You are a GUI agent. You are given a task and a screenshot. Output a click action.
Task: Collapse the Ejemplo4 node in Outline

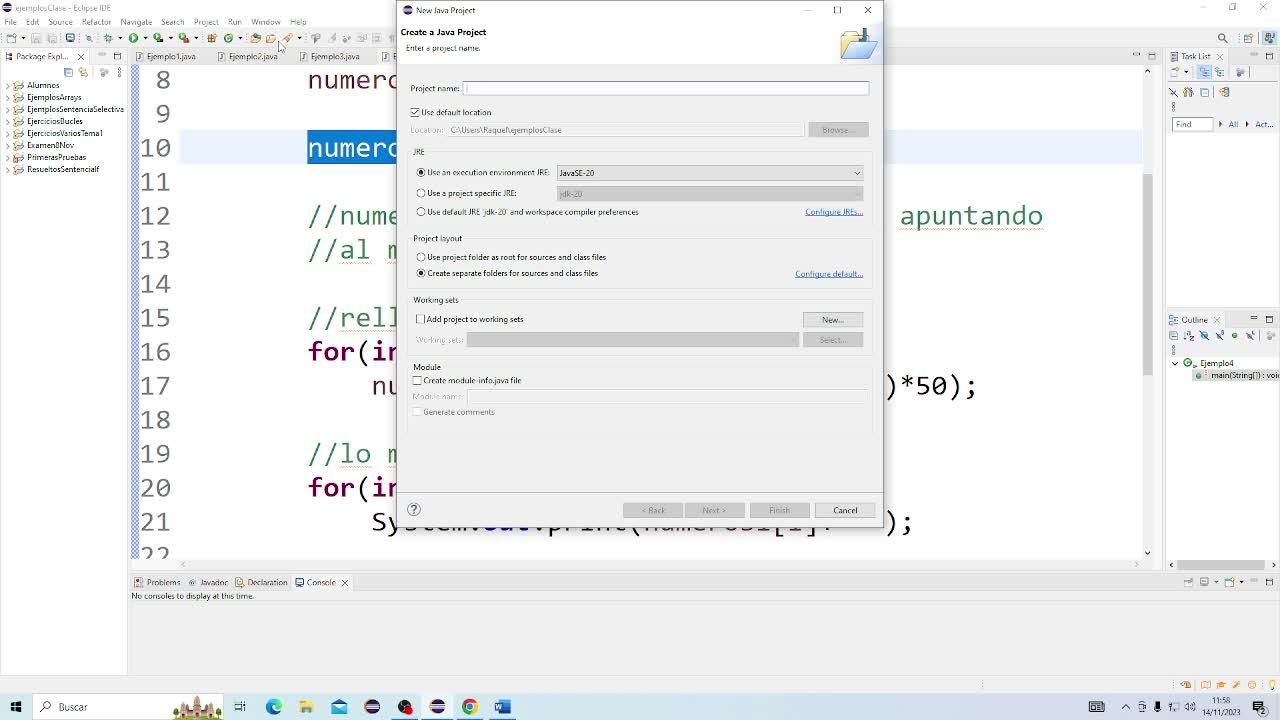pos(1175,364)
